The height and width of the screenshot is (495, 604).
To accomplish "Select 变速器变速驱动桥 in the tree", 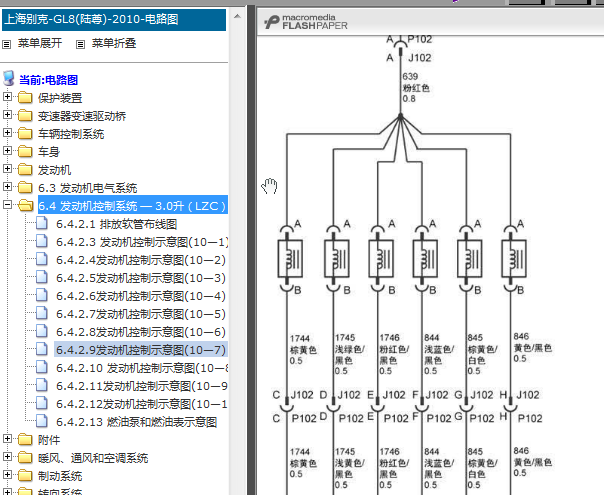I will 82,116.
